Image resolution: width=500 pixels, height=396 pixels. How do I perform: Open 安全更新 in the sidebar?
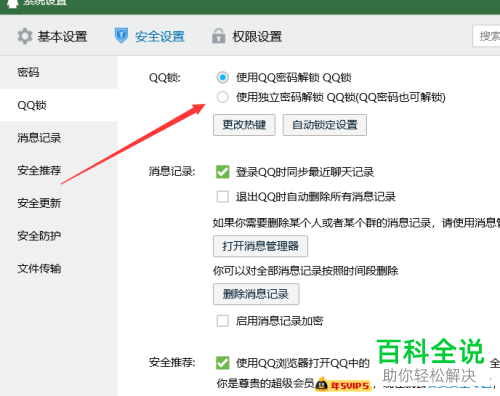point(59,203)
